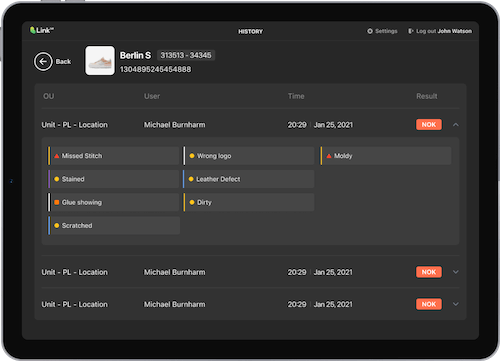Click NOK badge in first row
This screenshot has width=500, height=361.
(x=429, y=125)
